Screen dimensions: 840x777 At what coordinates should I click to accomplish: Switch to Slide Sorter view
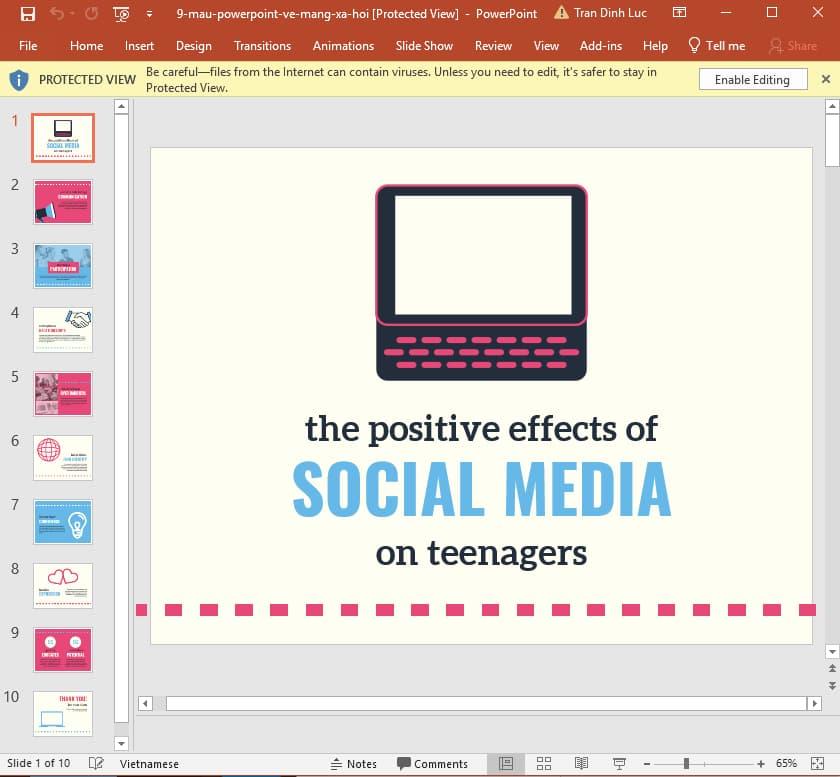(x=544, y=763)
